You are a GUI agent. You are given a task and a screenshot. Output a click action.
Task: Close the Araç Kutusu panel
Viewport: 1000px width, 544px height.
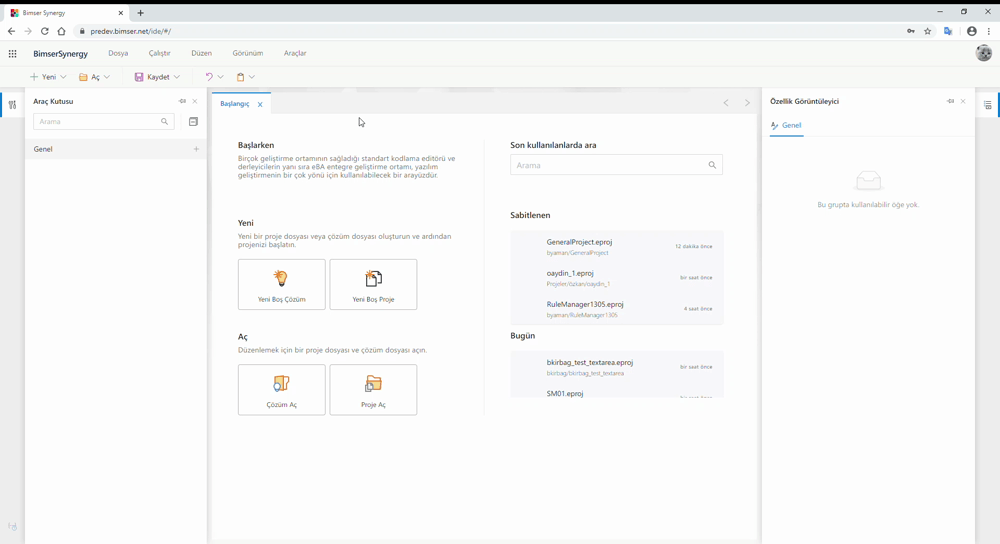(x=195, y=101)
